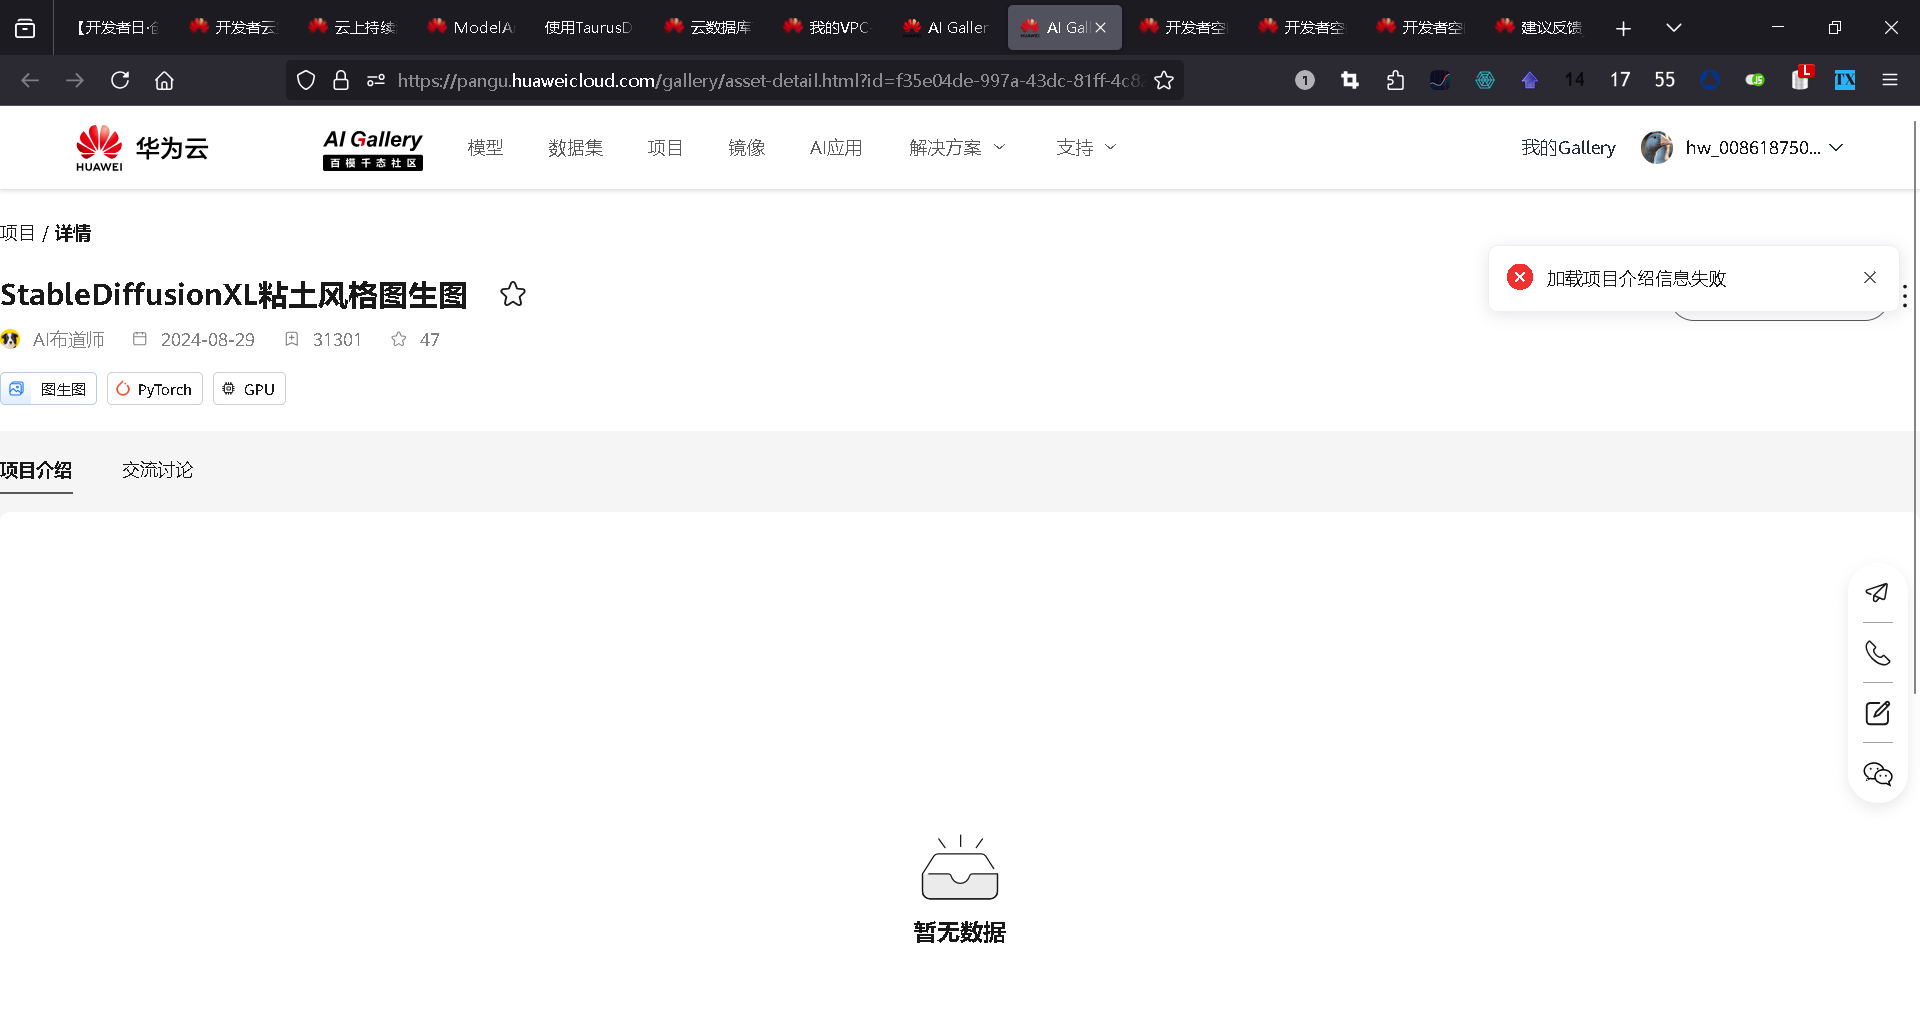Open the Extensions puzzle-piece menu
This screenshot has width=1920, height=1020.
[x=1395, y=80]
